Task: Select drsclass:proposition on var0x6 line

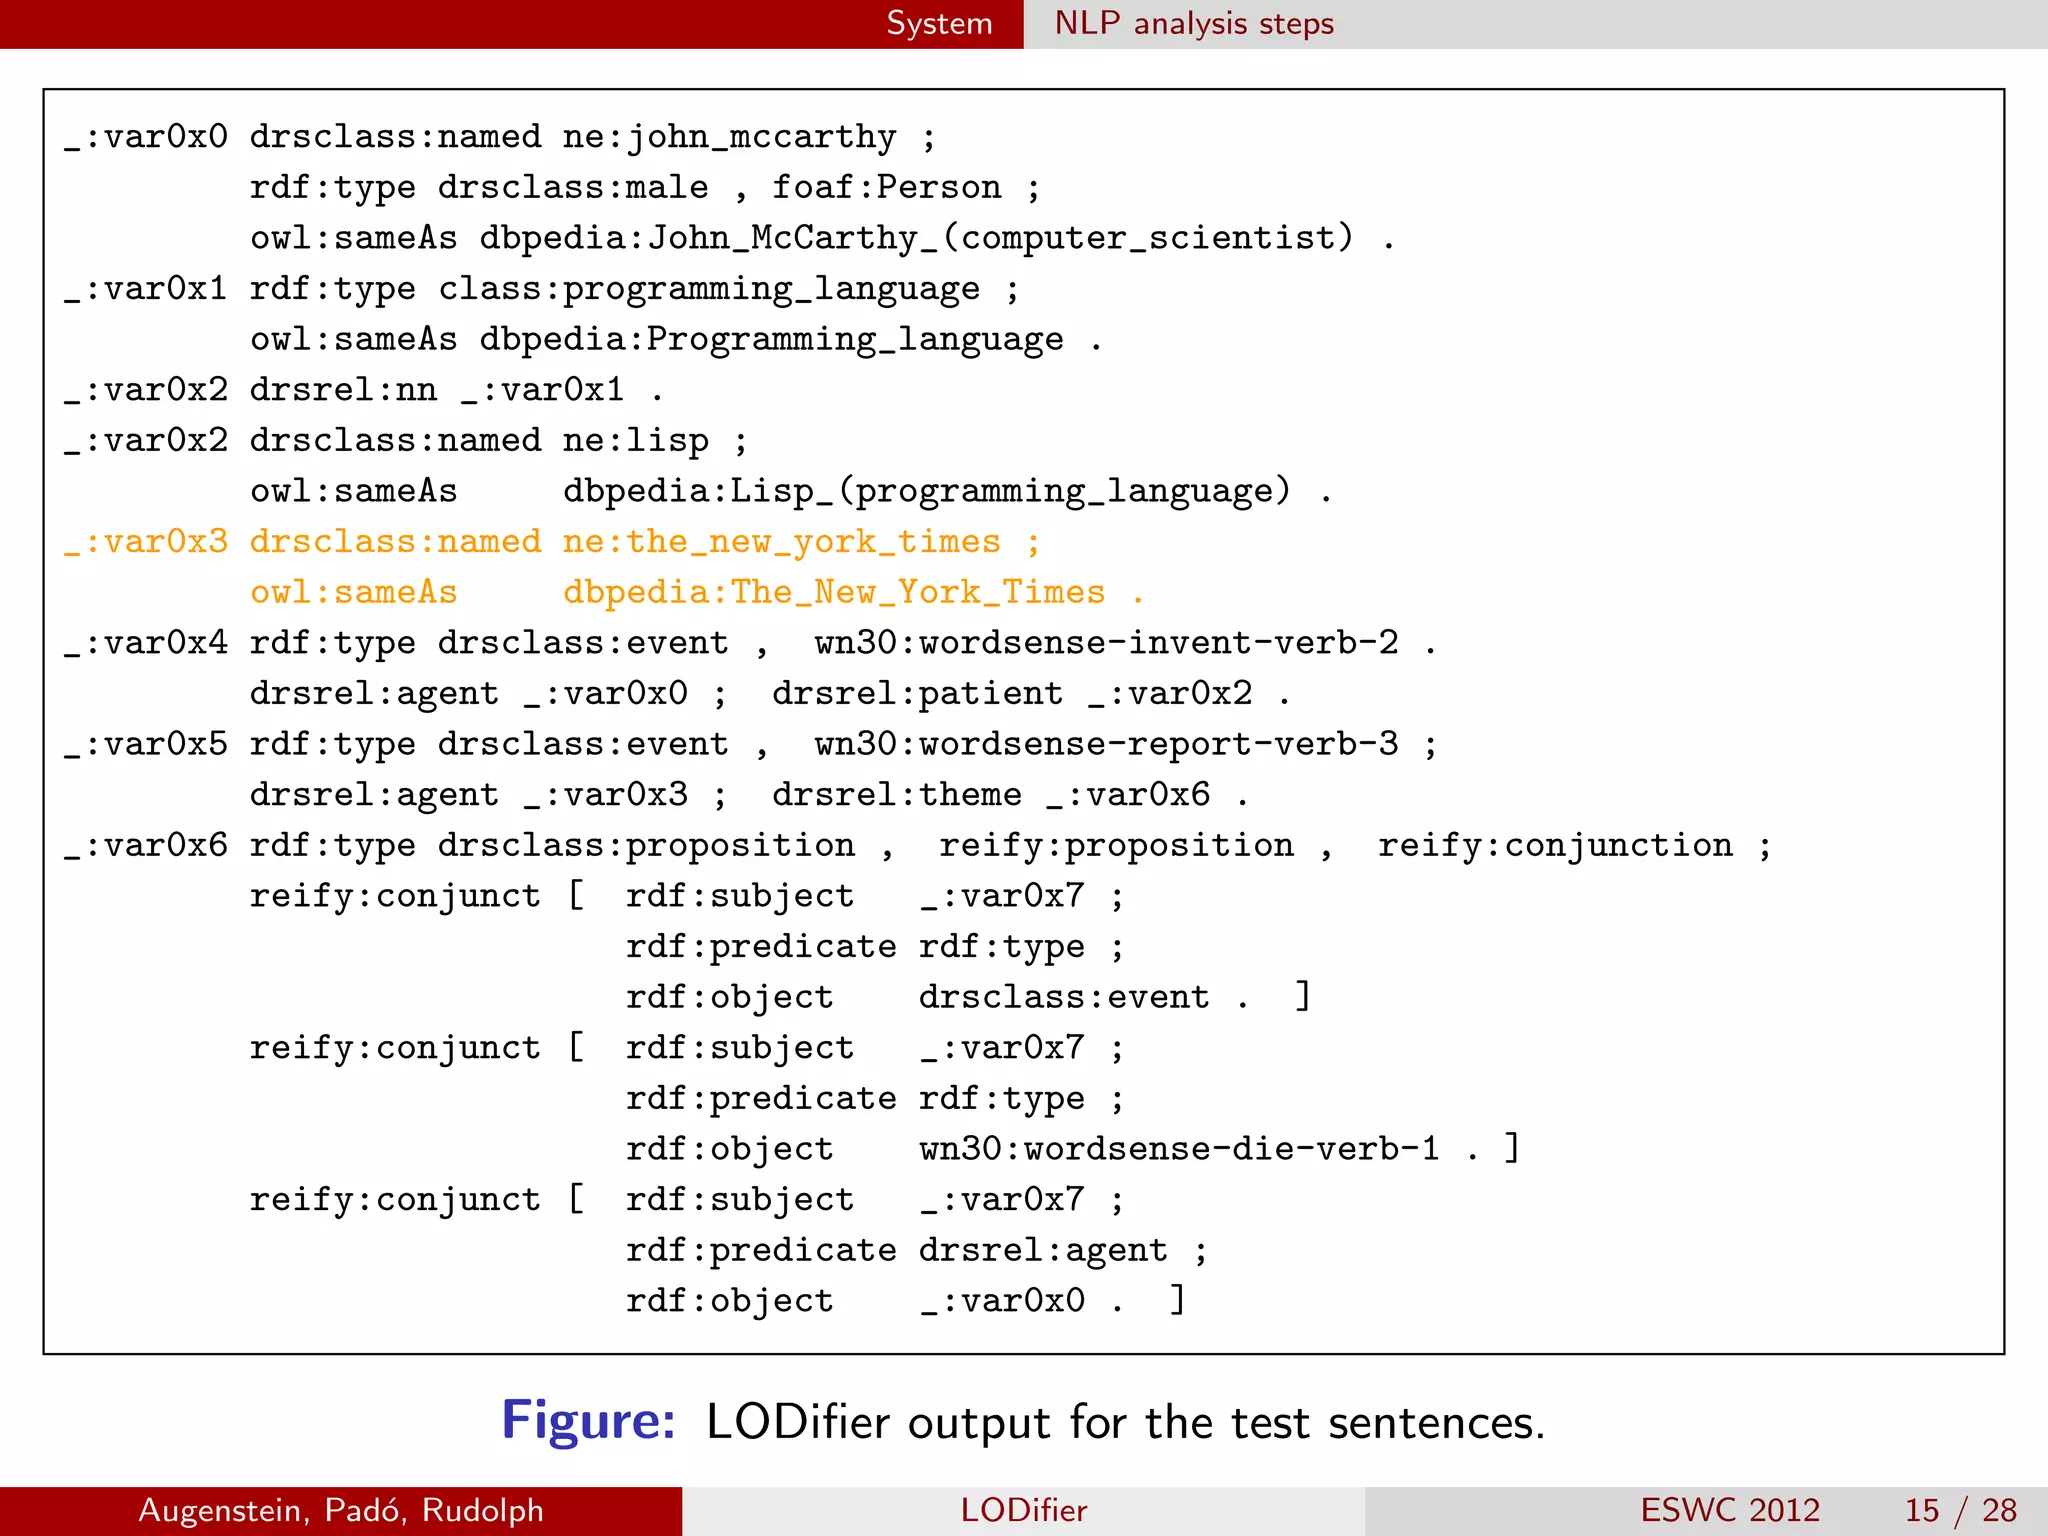Action: (646, 846)
